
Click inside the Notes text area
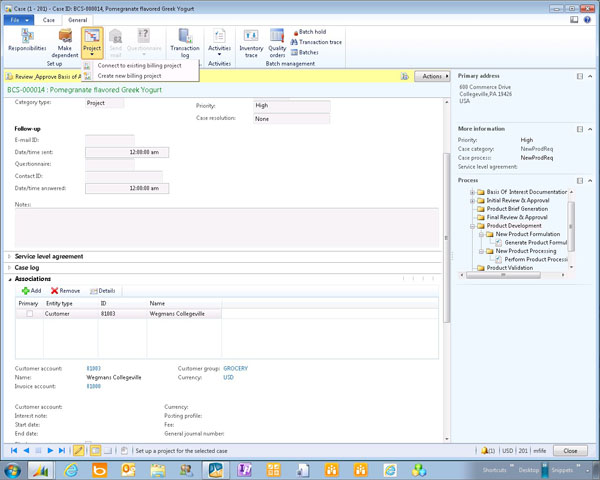point(226,225)
